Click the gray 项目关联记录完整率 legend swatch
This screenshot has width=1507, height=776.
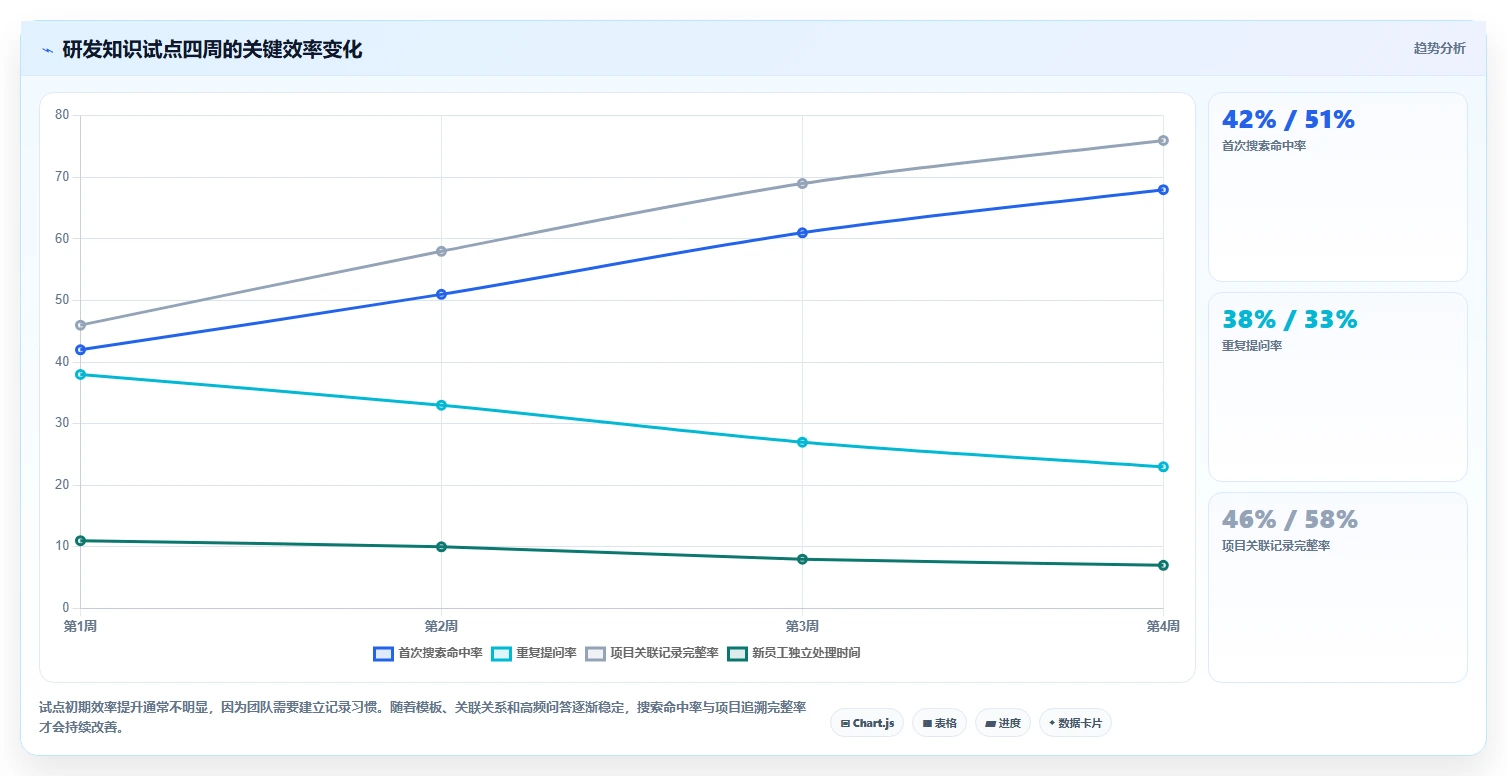595,653
